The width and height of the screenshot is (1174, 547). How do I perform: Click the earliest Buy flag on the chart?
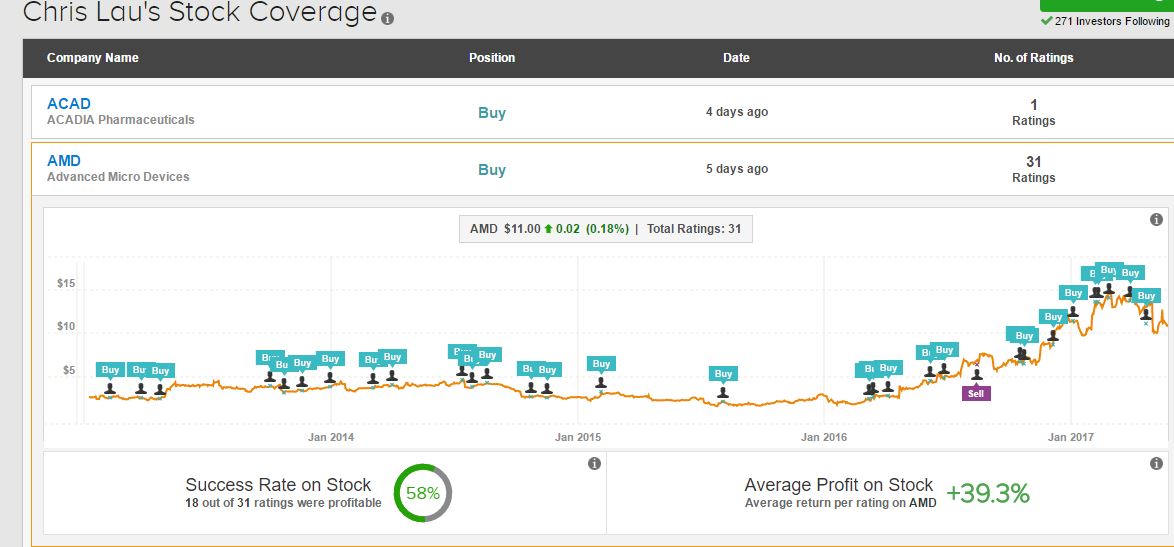[110, 370]
